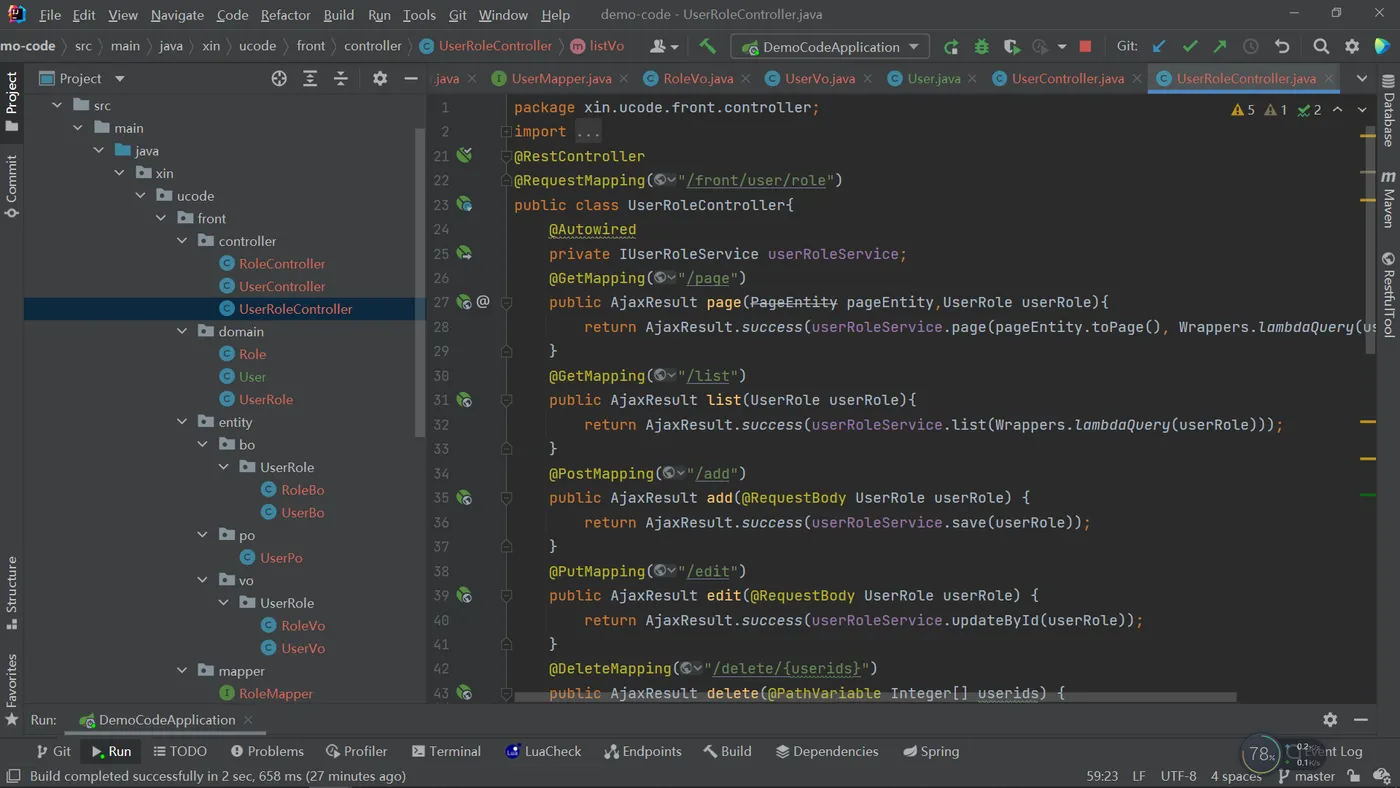This screenshot has height=788, width=1400.
Task: Toggle the read-only lock icon in status bar
Action: tap(1353, 776)
